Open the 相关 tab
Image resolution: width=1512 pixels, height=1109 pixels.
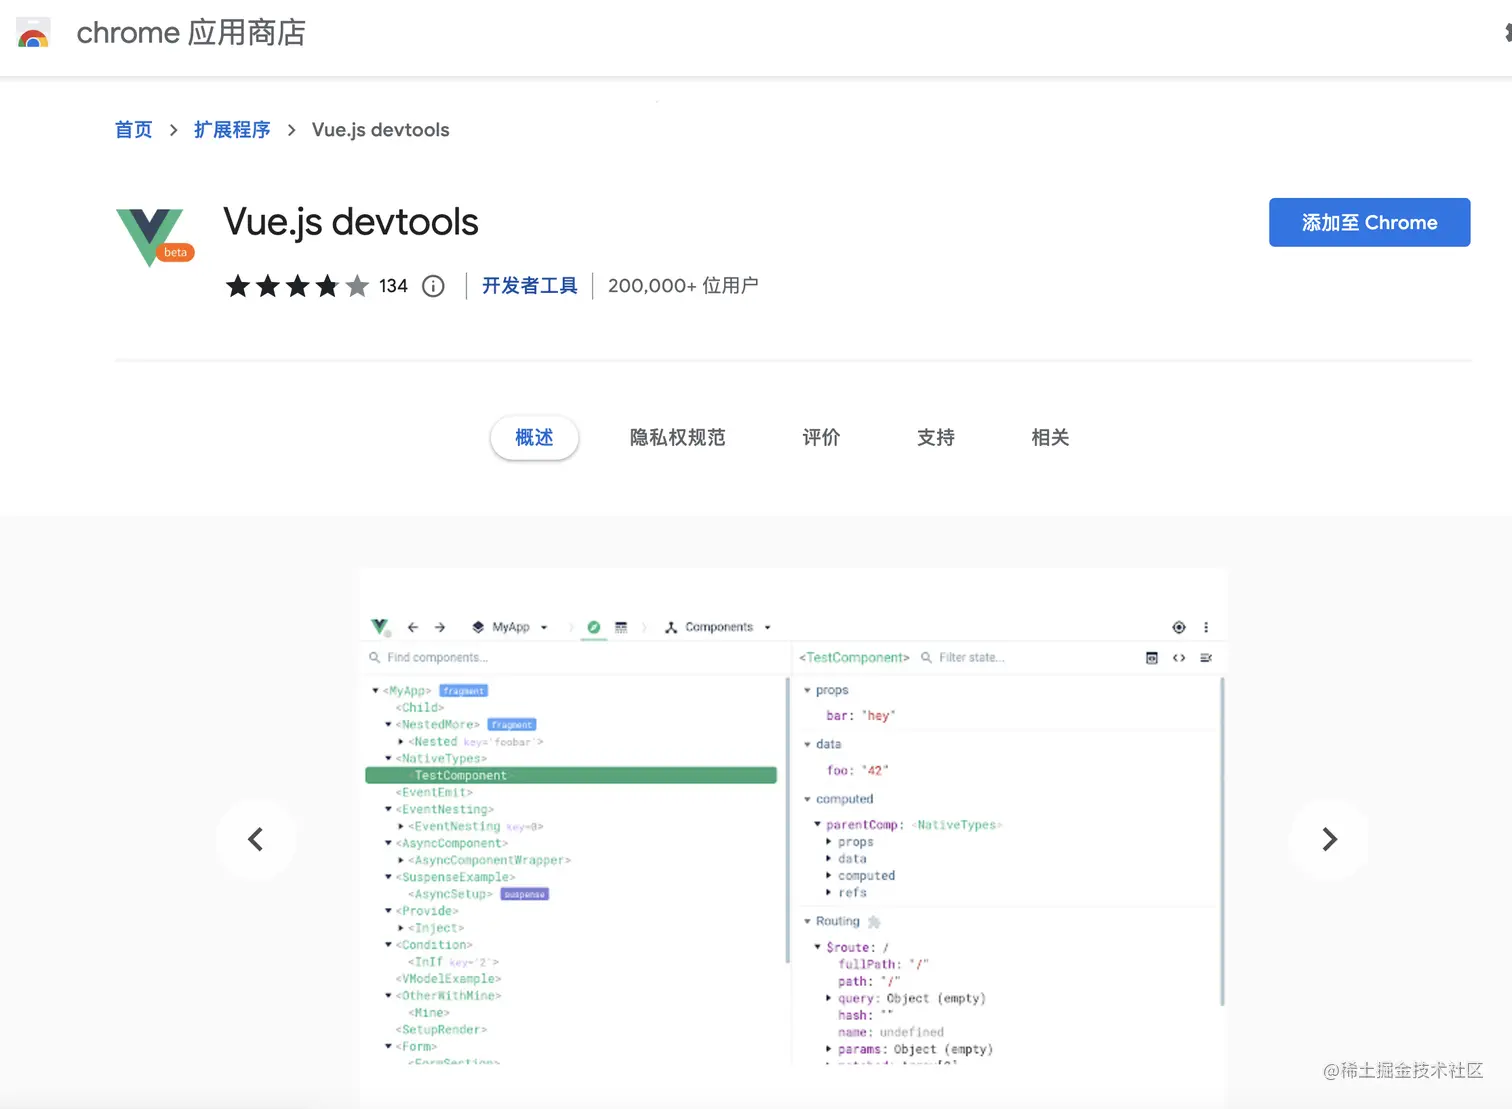point(1050,438)
